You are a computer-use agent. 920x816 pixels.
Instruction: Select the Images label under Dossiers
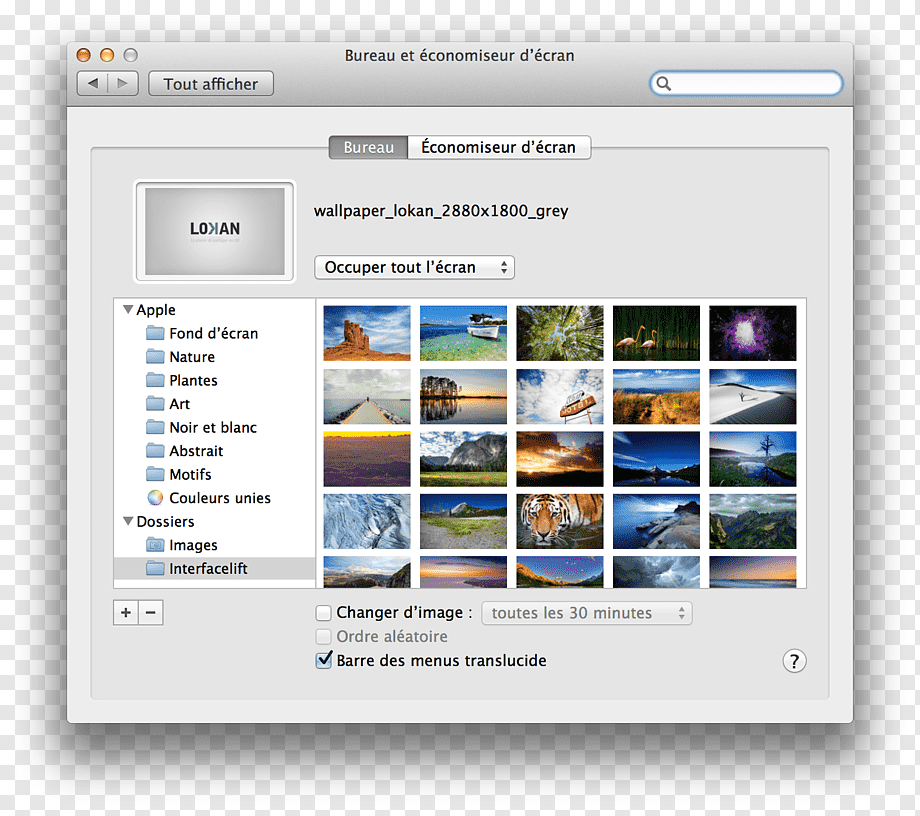(193, 545)
